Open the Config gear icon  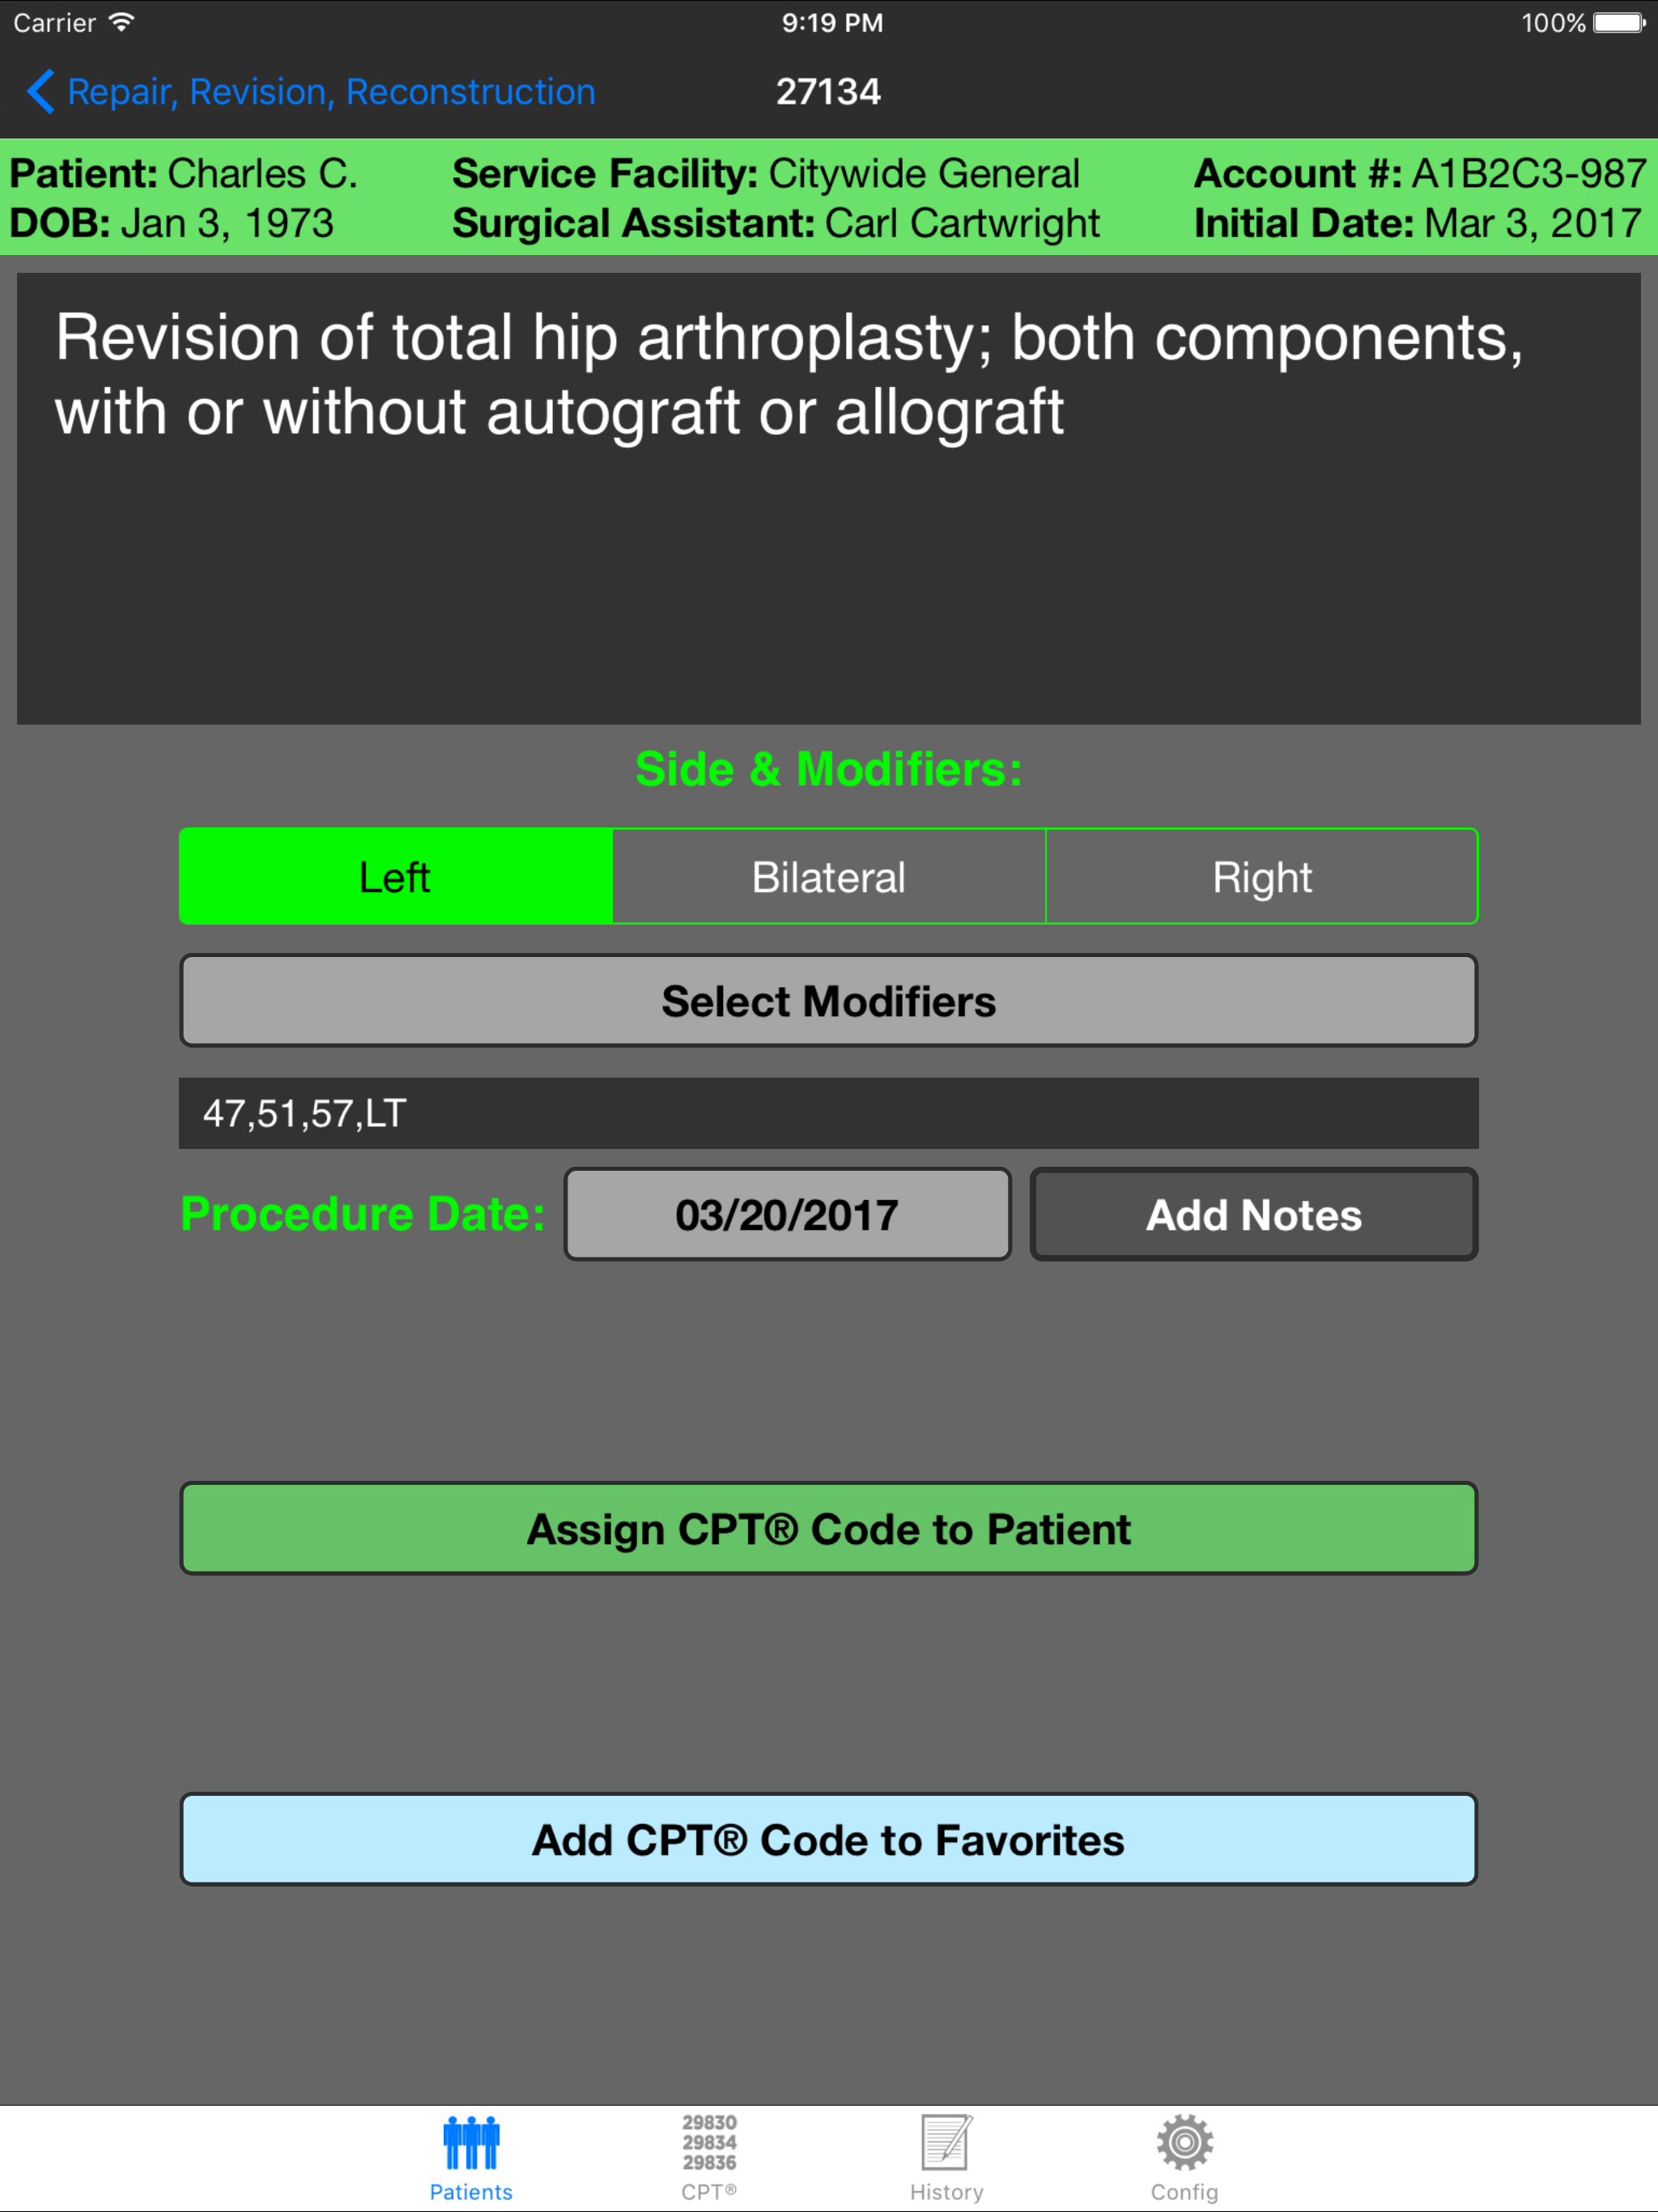click(x=1184, y=2144)
